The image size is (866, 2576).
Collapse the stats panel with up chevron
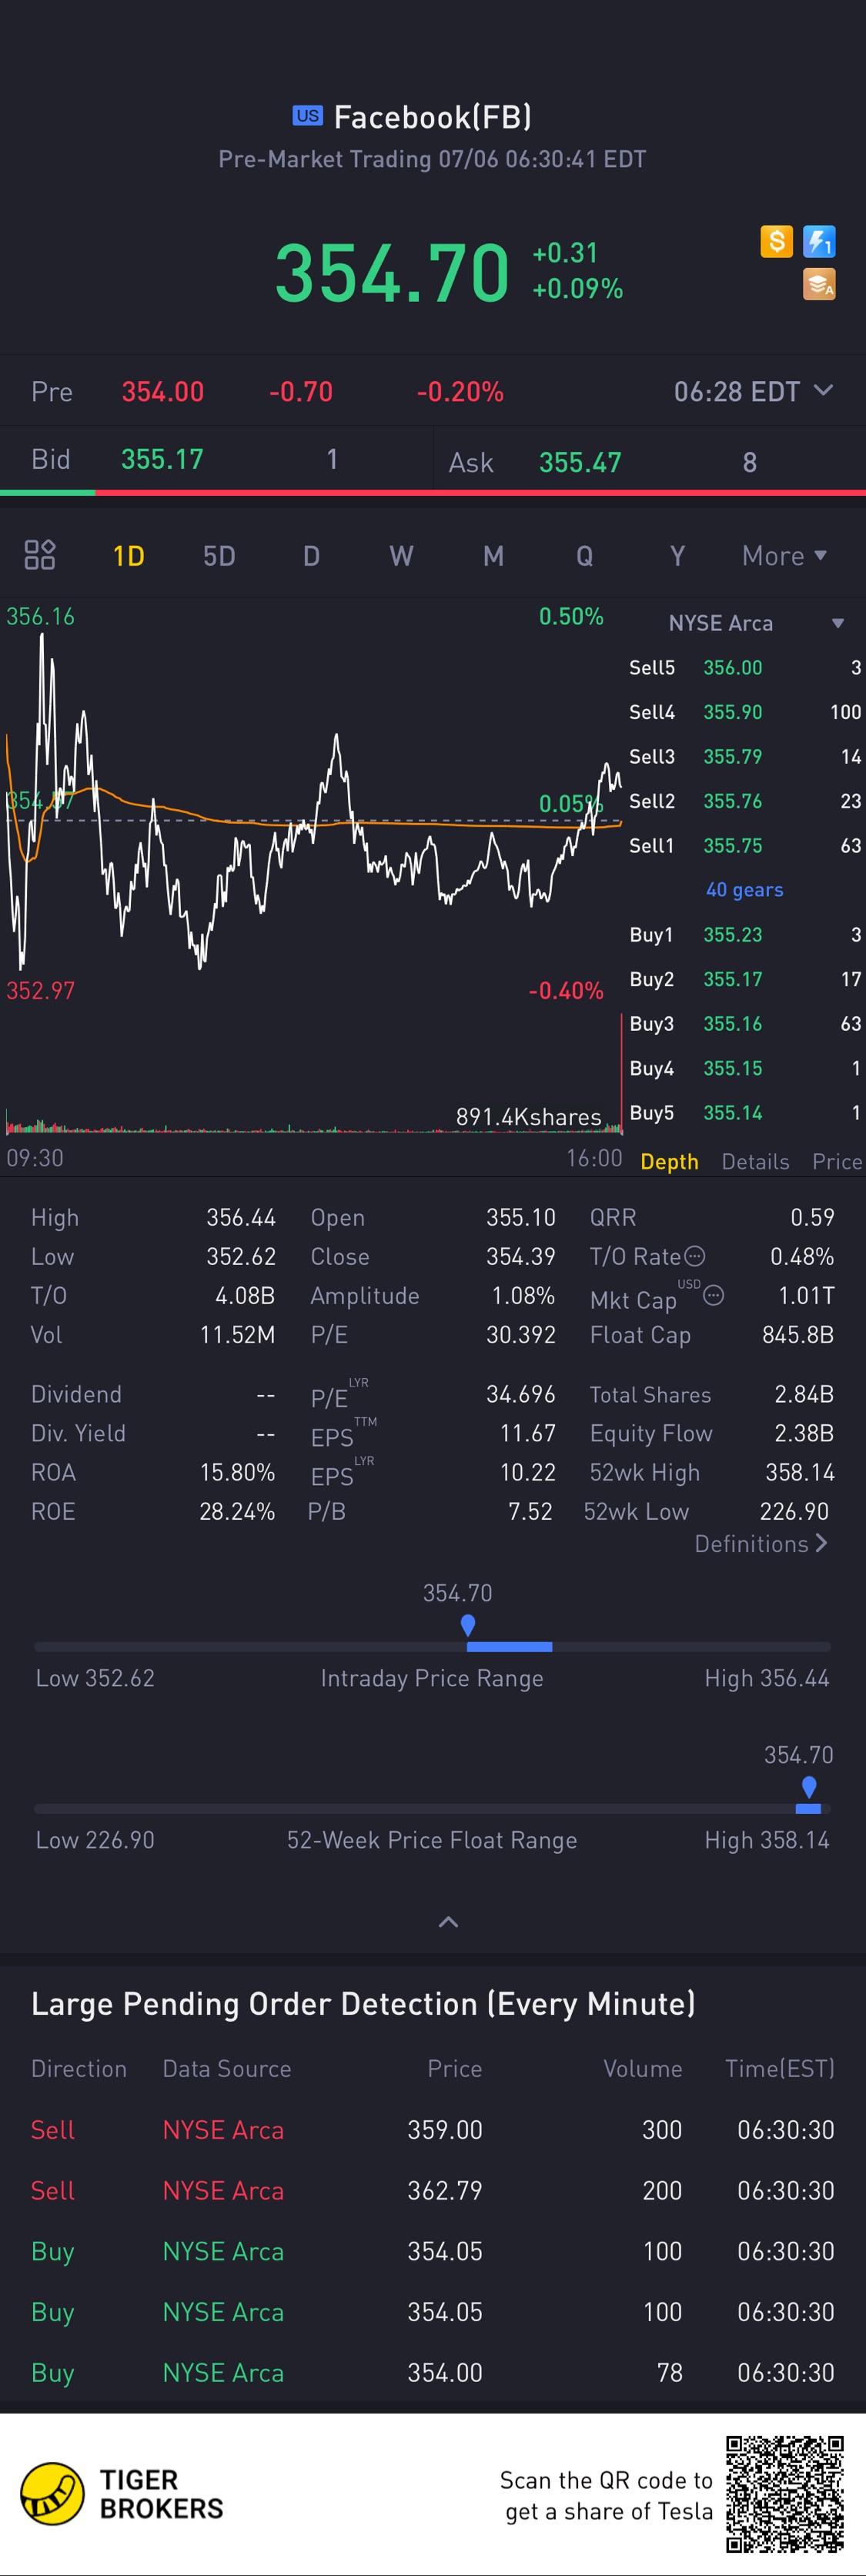[x=449, y=1922]
